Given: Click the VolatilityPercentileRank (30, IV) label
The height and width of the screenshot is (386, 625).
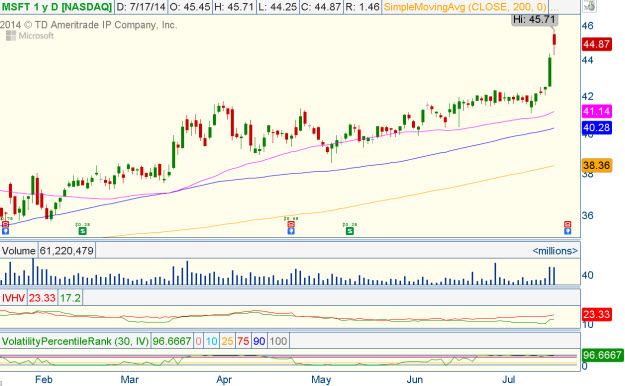Looking at the screenshot, I should click(x=75, y=341).
